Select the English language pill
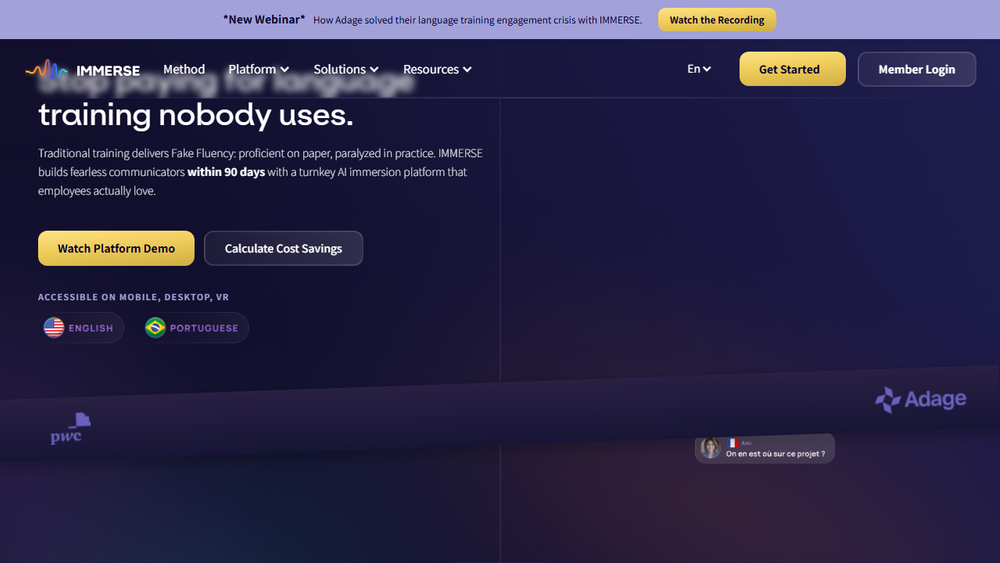The width and height of the screenshot is (1000, 563). coord(81,328)
